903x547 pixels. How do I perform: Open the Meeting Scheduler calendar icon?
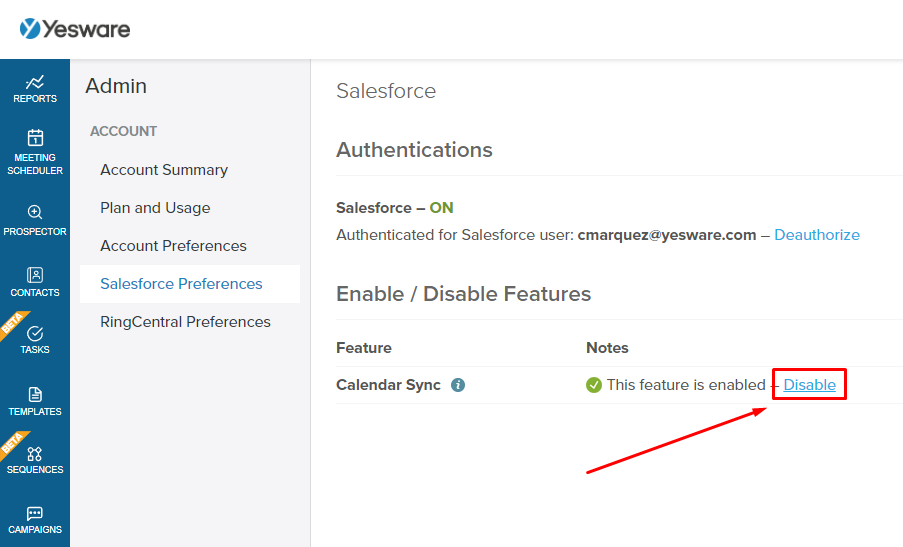pos(35,138)
